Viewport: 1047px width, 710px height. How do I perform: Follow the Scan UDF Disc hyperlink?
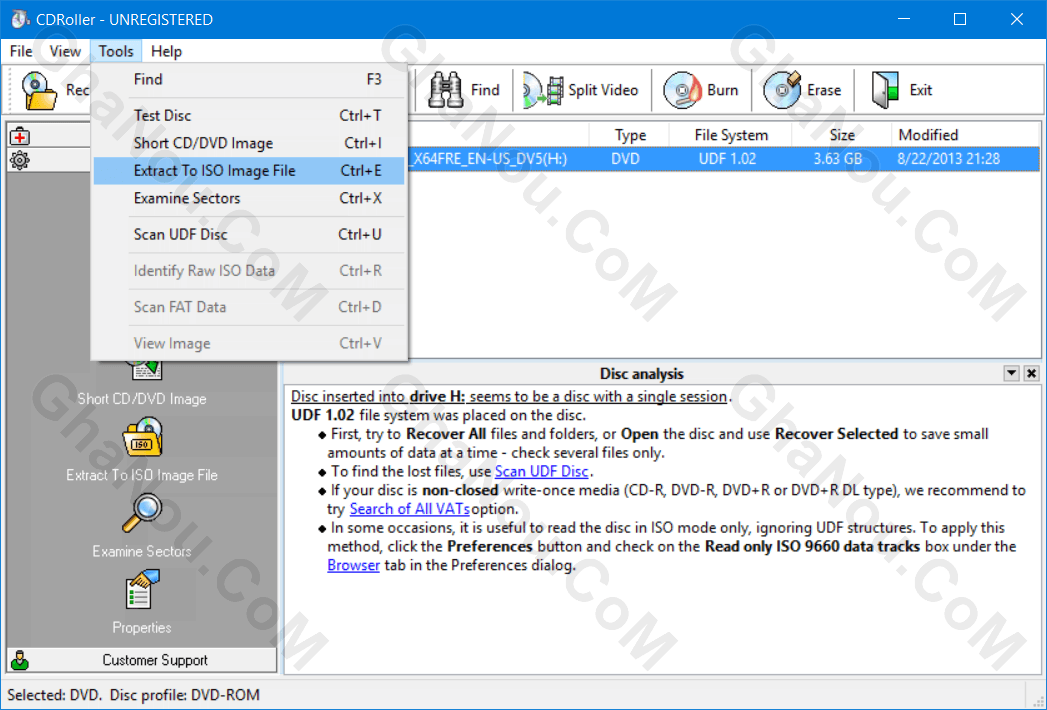pos(542,472)
